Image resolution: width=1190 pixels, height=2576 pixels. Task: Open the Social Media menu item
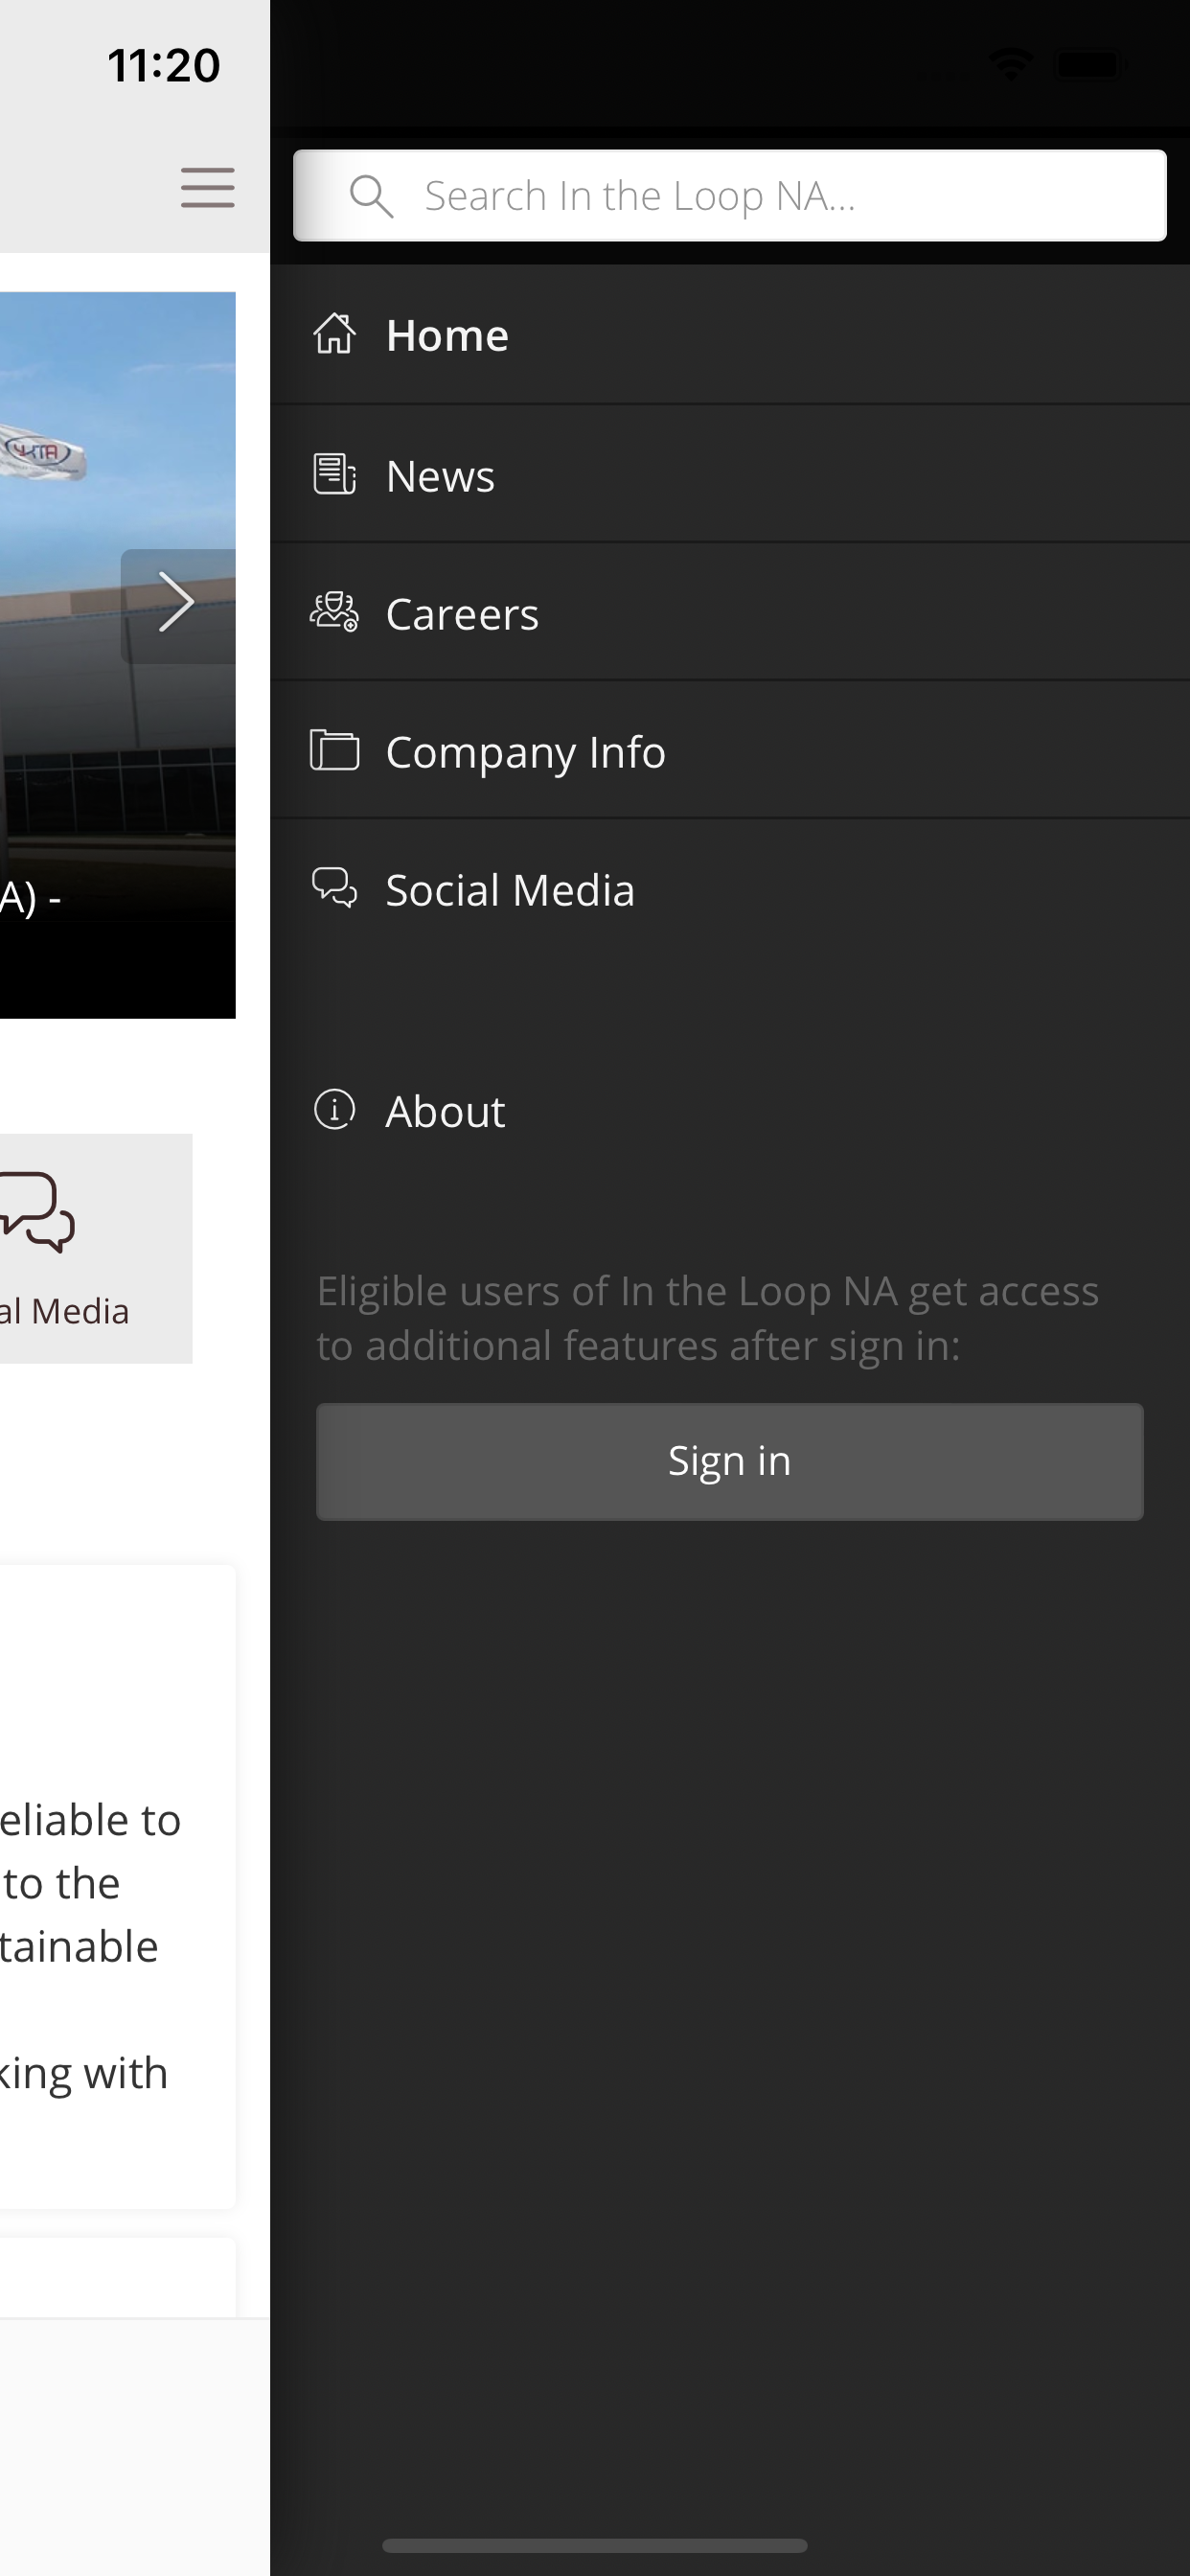click(729, 889)
